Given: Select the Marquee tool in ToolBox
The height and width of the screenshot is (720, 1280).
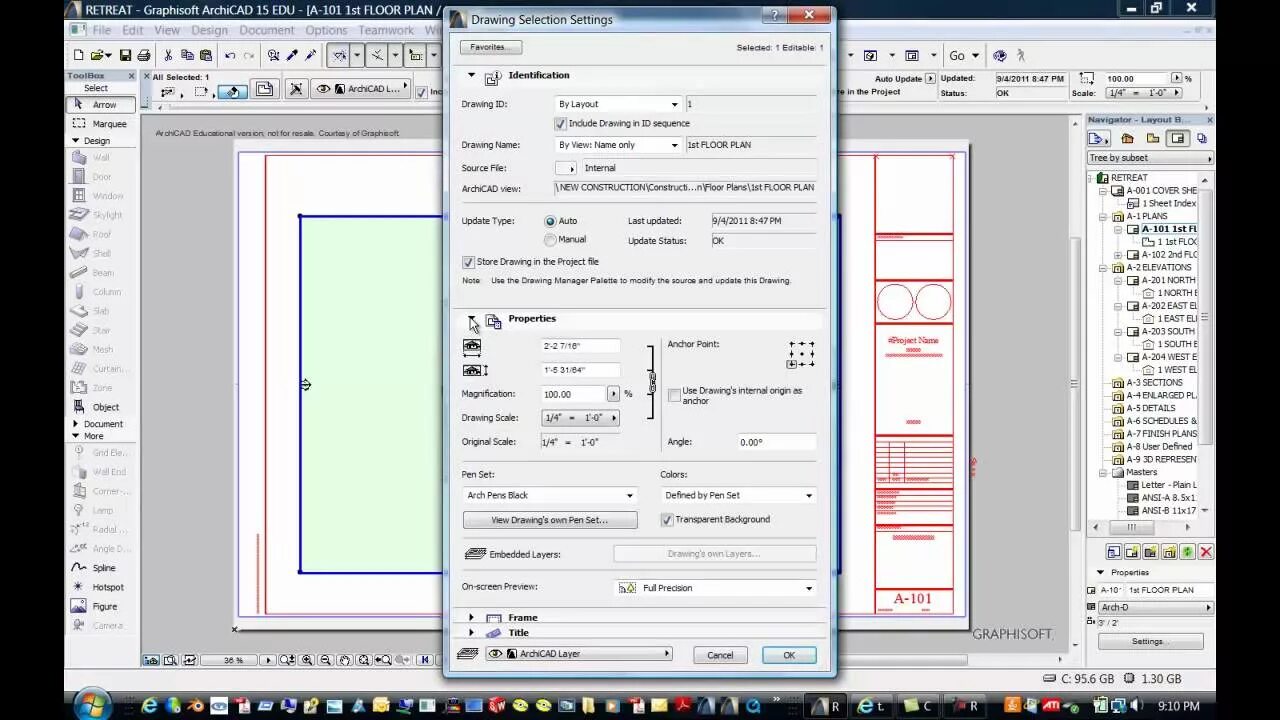Looking at the screenshot, I should pyautogui.click(x=102, y=124).
